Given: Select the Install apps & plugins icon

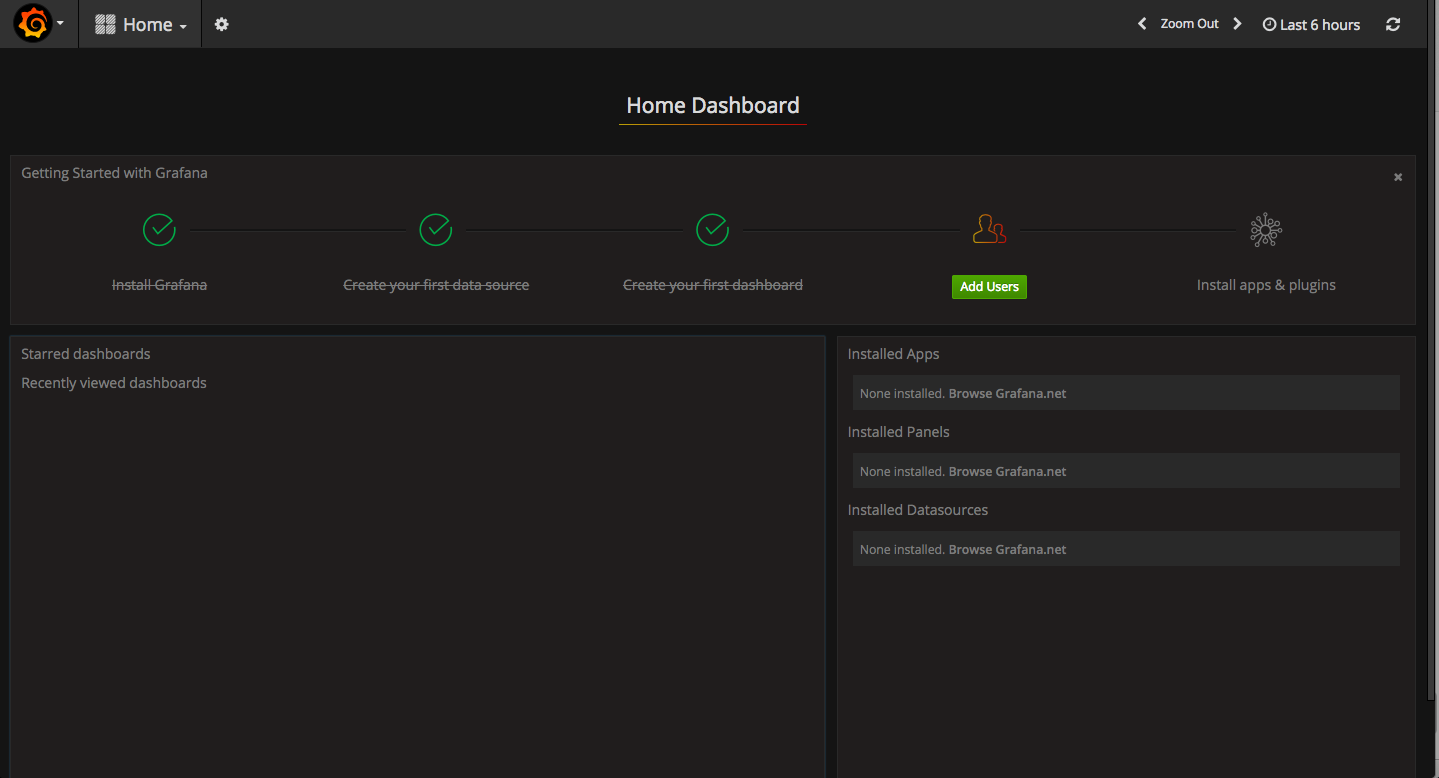Looking at the screenshot, I should pos(1266,230).
